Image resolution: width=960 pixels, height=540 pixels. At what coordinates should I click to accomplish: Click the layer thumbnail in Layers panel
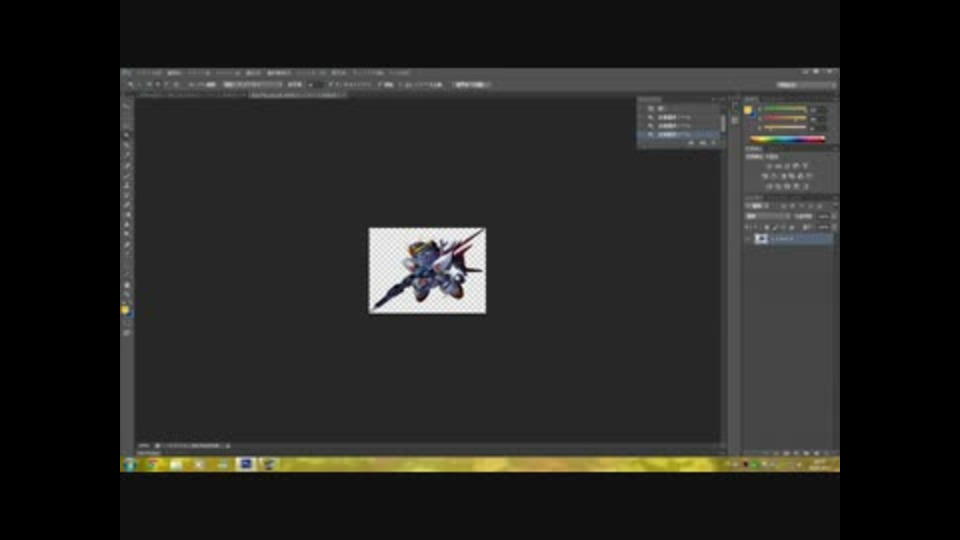point(761,239)
